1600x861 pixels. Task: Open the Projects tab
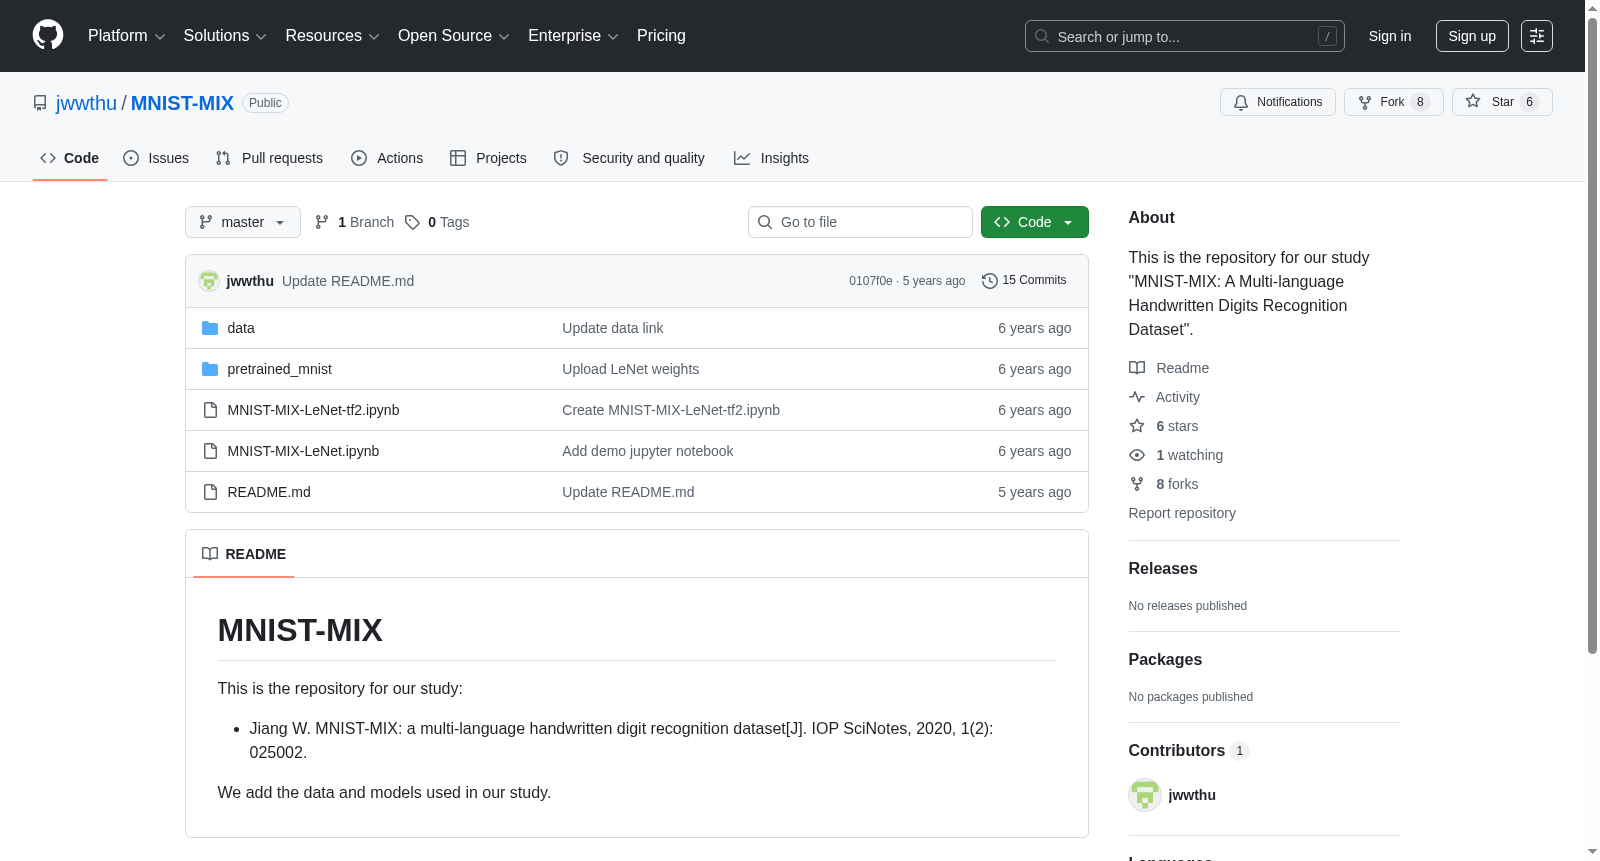coord(488,158)
